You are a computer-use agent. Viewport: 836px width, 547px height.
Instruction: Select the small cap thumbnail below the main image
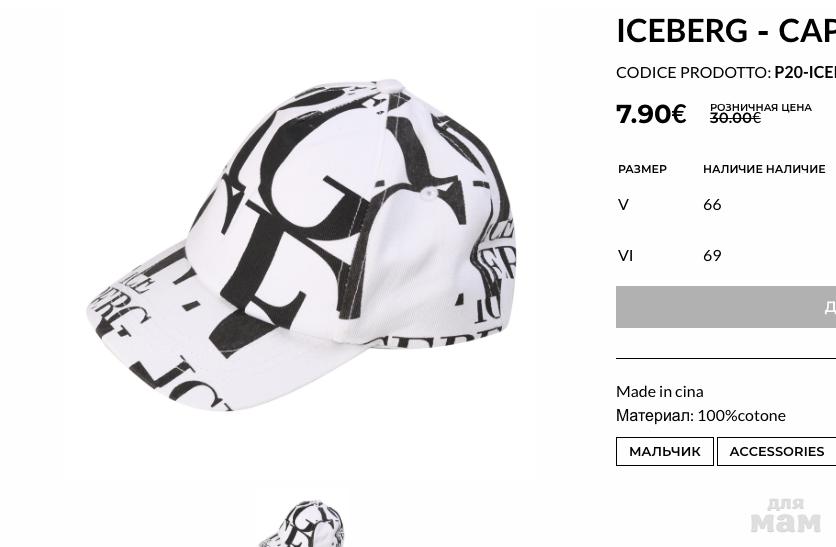[302, 524]
